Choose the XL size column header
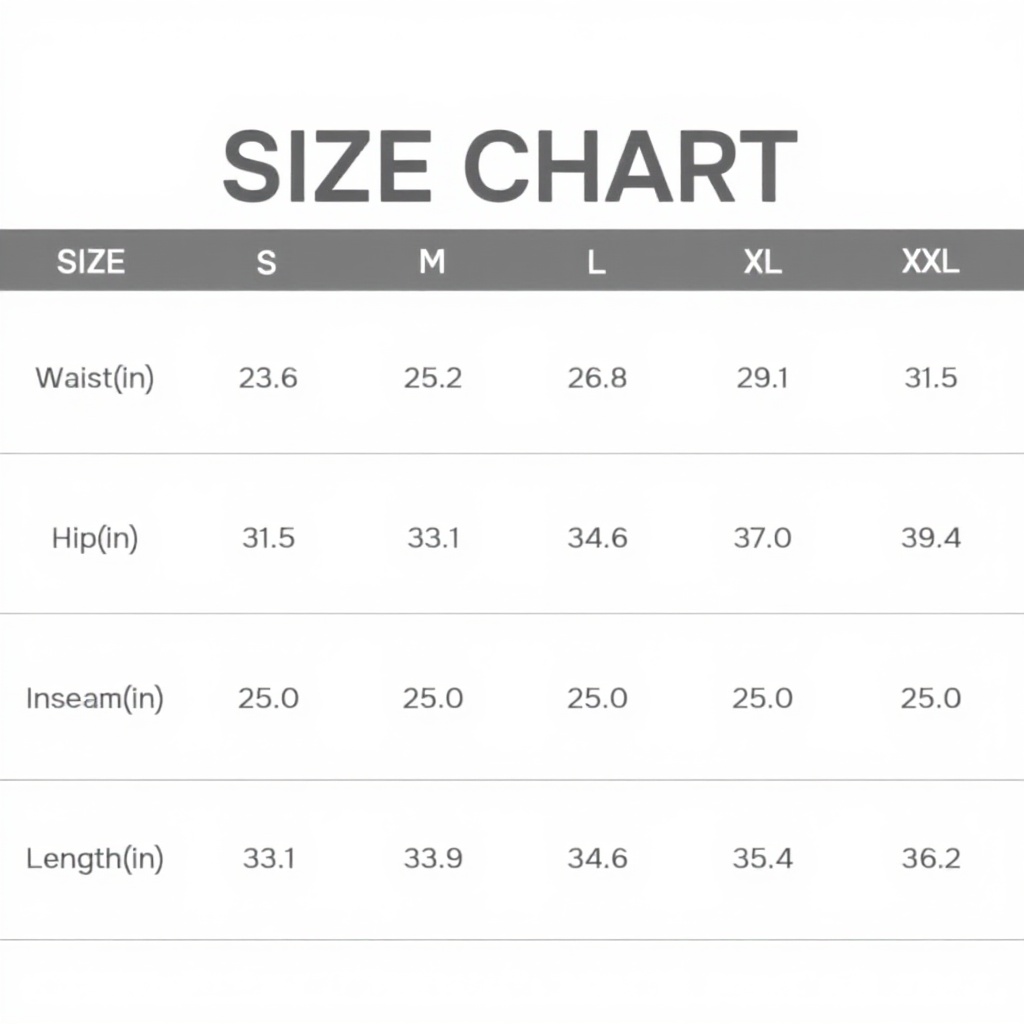1024x1024 pixels. click(762, 262)
